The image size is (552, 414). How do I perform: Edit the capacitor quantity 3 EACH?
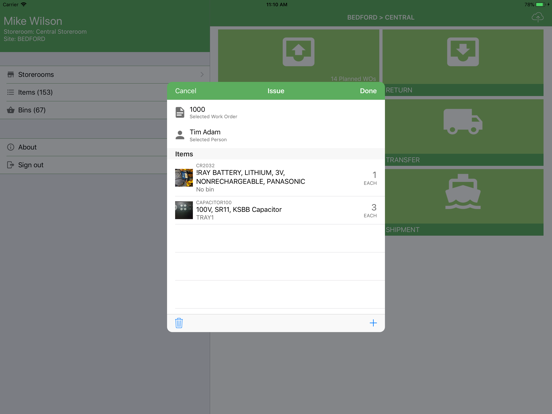(370, 210)
